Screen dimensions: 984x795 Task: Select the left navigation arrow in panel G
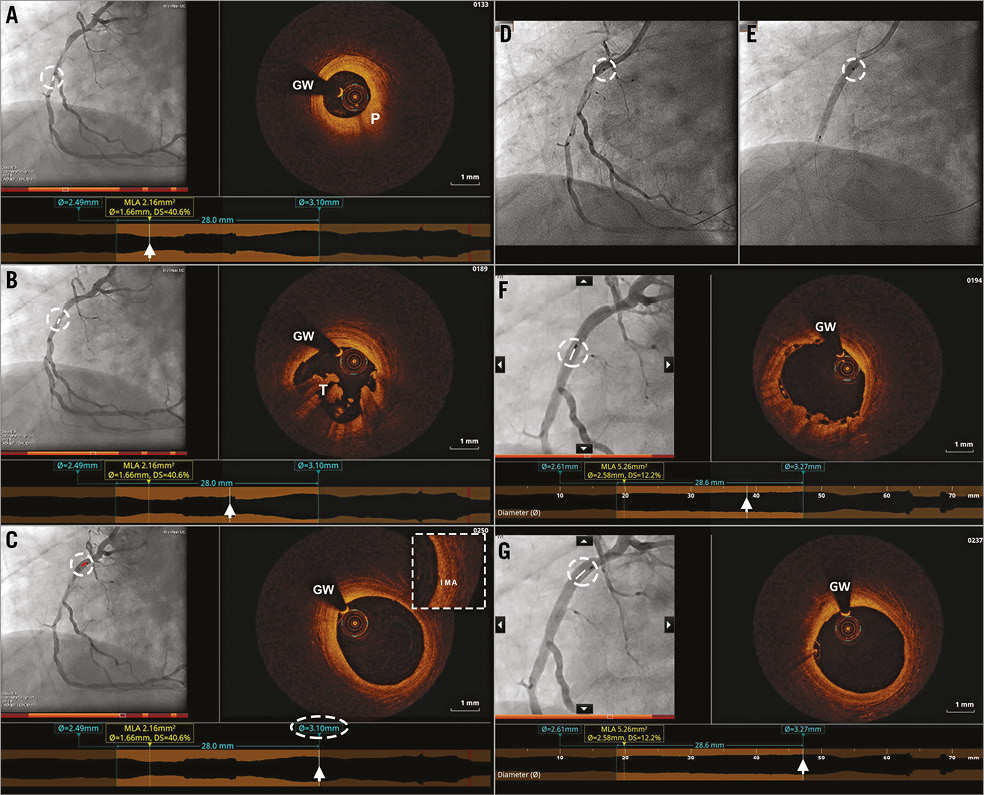(x=499, y=624)
